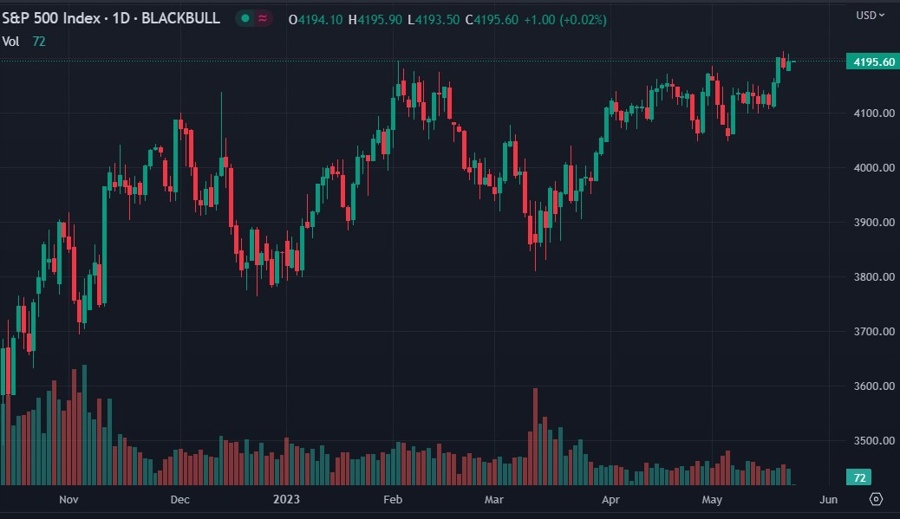This screenshot has height=519, width=900.
Task: Select the Vol indicator label
Action: point(10,41)
